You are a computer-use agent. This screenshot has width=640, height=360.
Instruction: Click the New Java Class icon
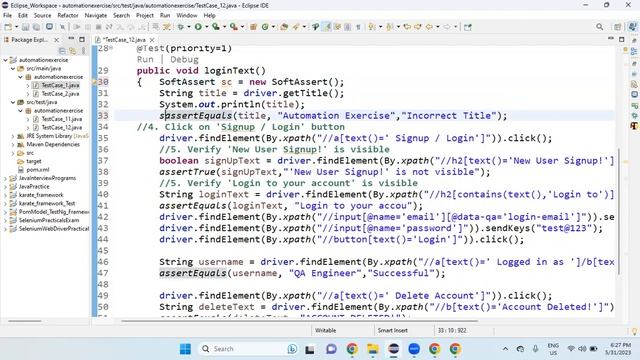265,27
